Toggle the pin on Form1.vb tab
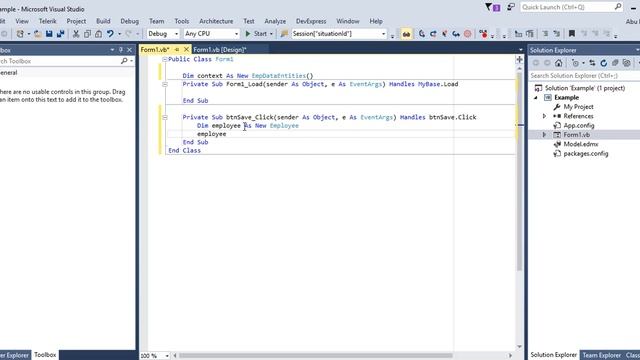 [177, 49]
